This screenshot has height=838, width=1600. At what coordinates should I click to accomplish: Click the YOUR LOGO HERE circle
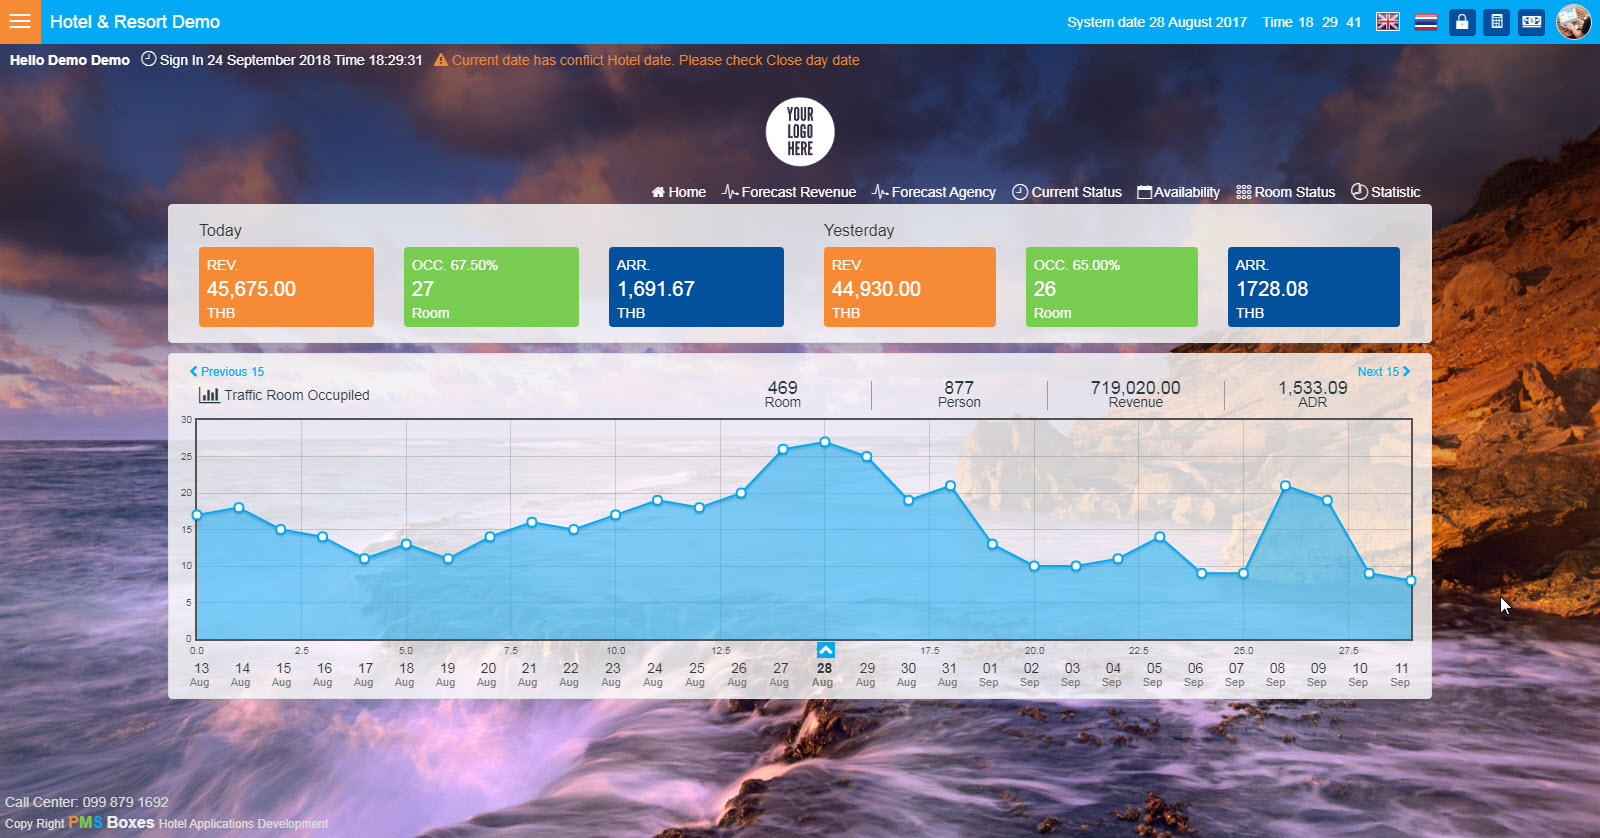point(800,132)
